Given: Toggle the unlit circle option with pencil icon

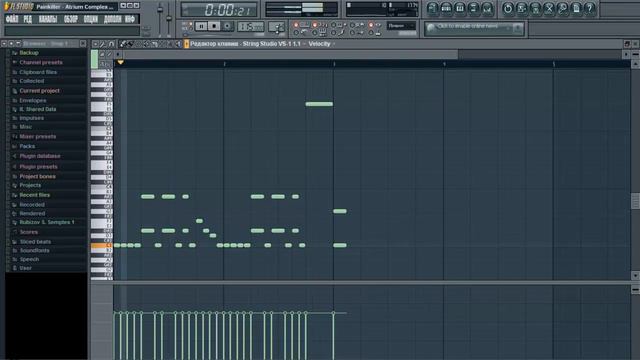Looking at the screenshot, I should pos(333,33).
